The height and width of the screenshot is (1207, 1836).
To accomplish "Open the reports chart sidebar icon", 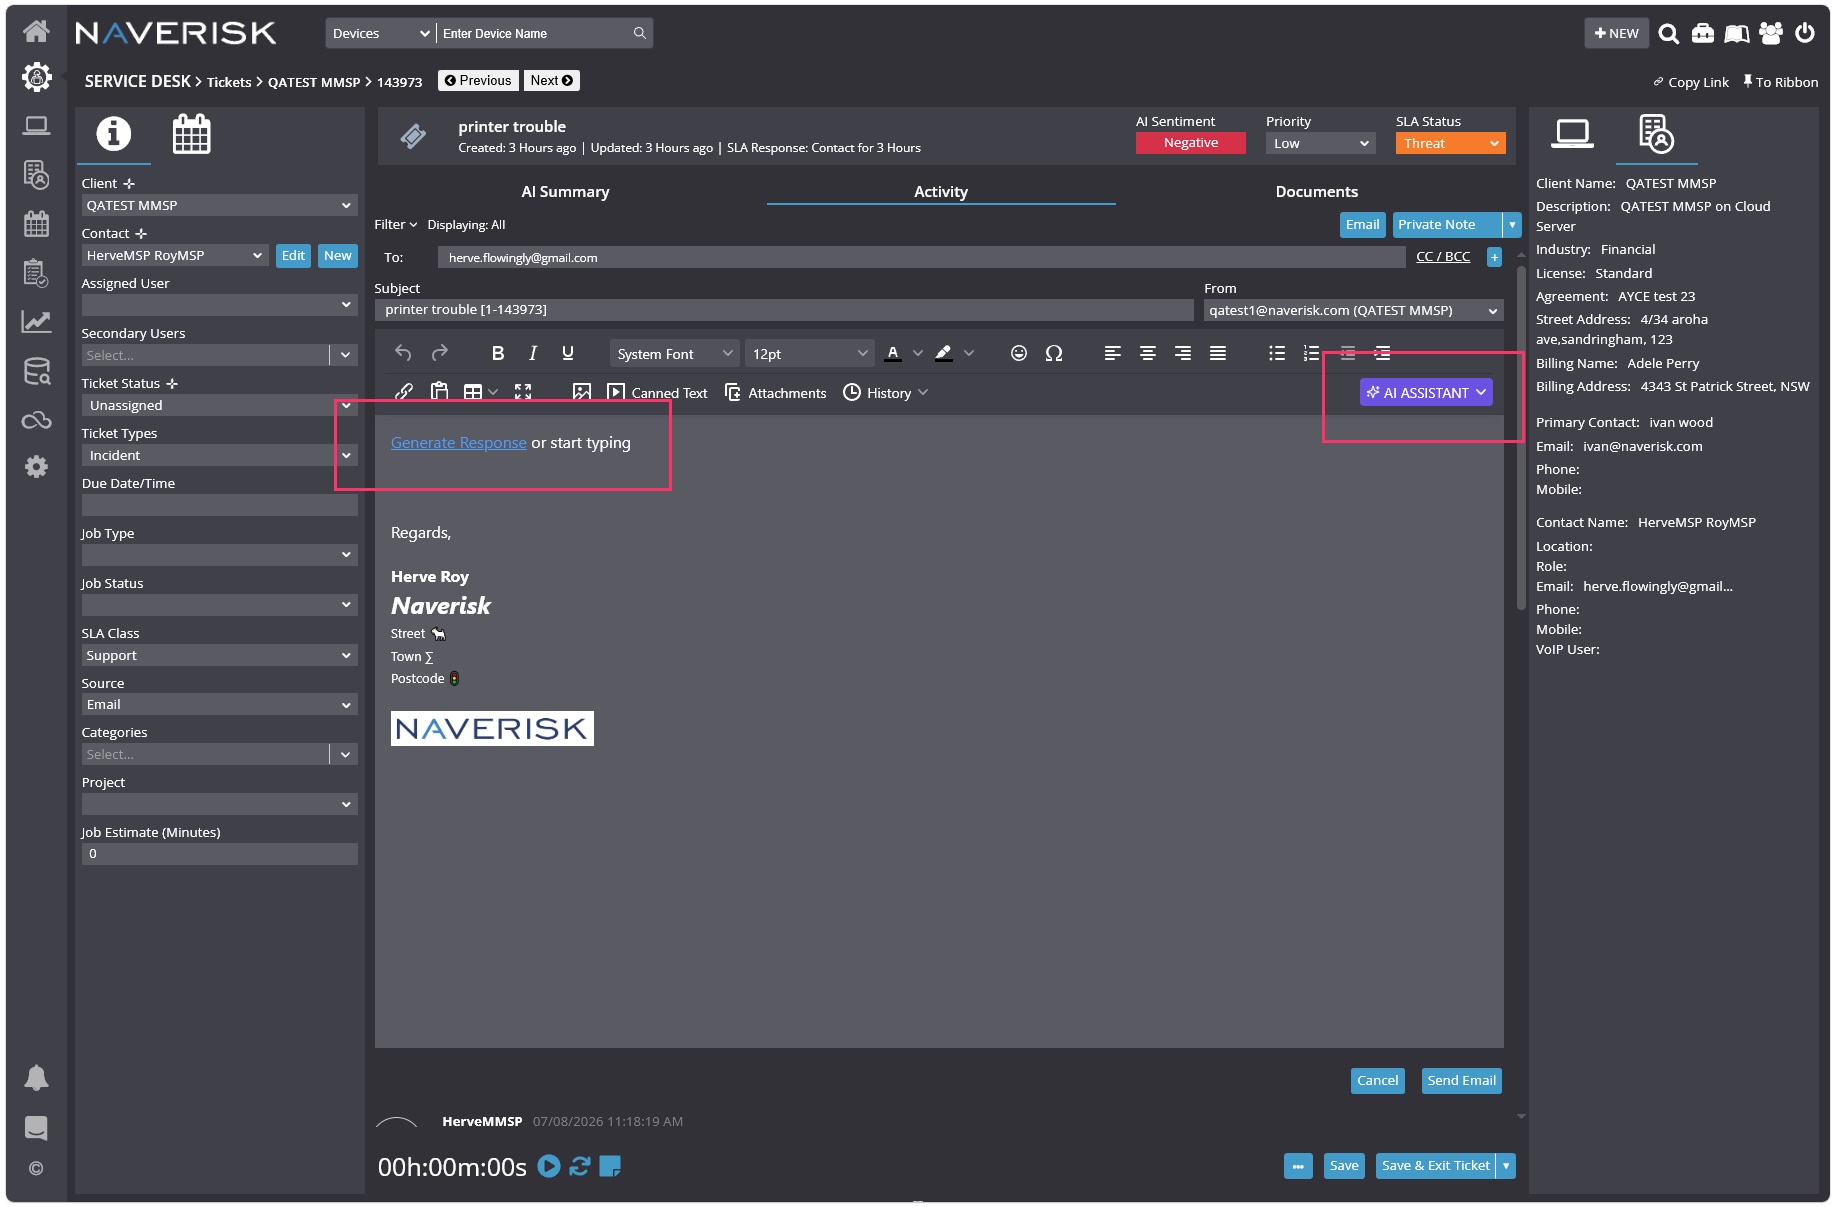I will [36, 321].
